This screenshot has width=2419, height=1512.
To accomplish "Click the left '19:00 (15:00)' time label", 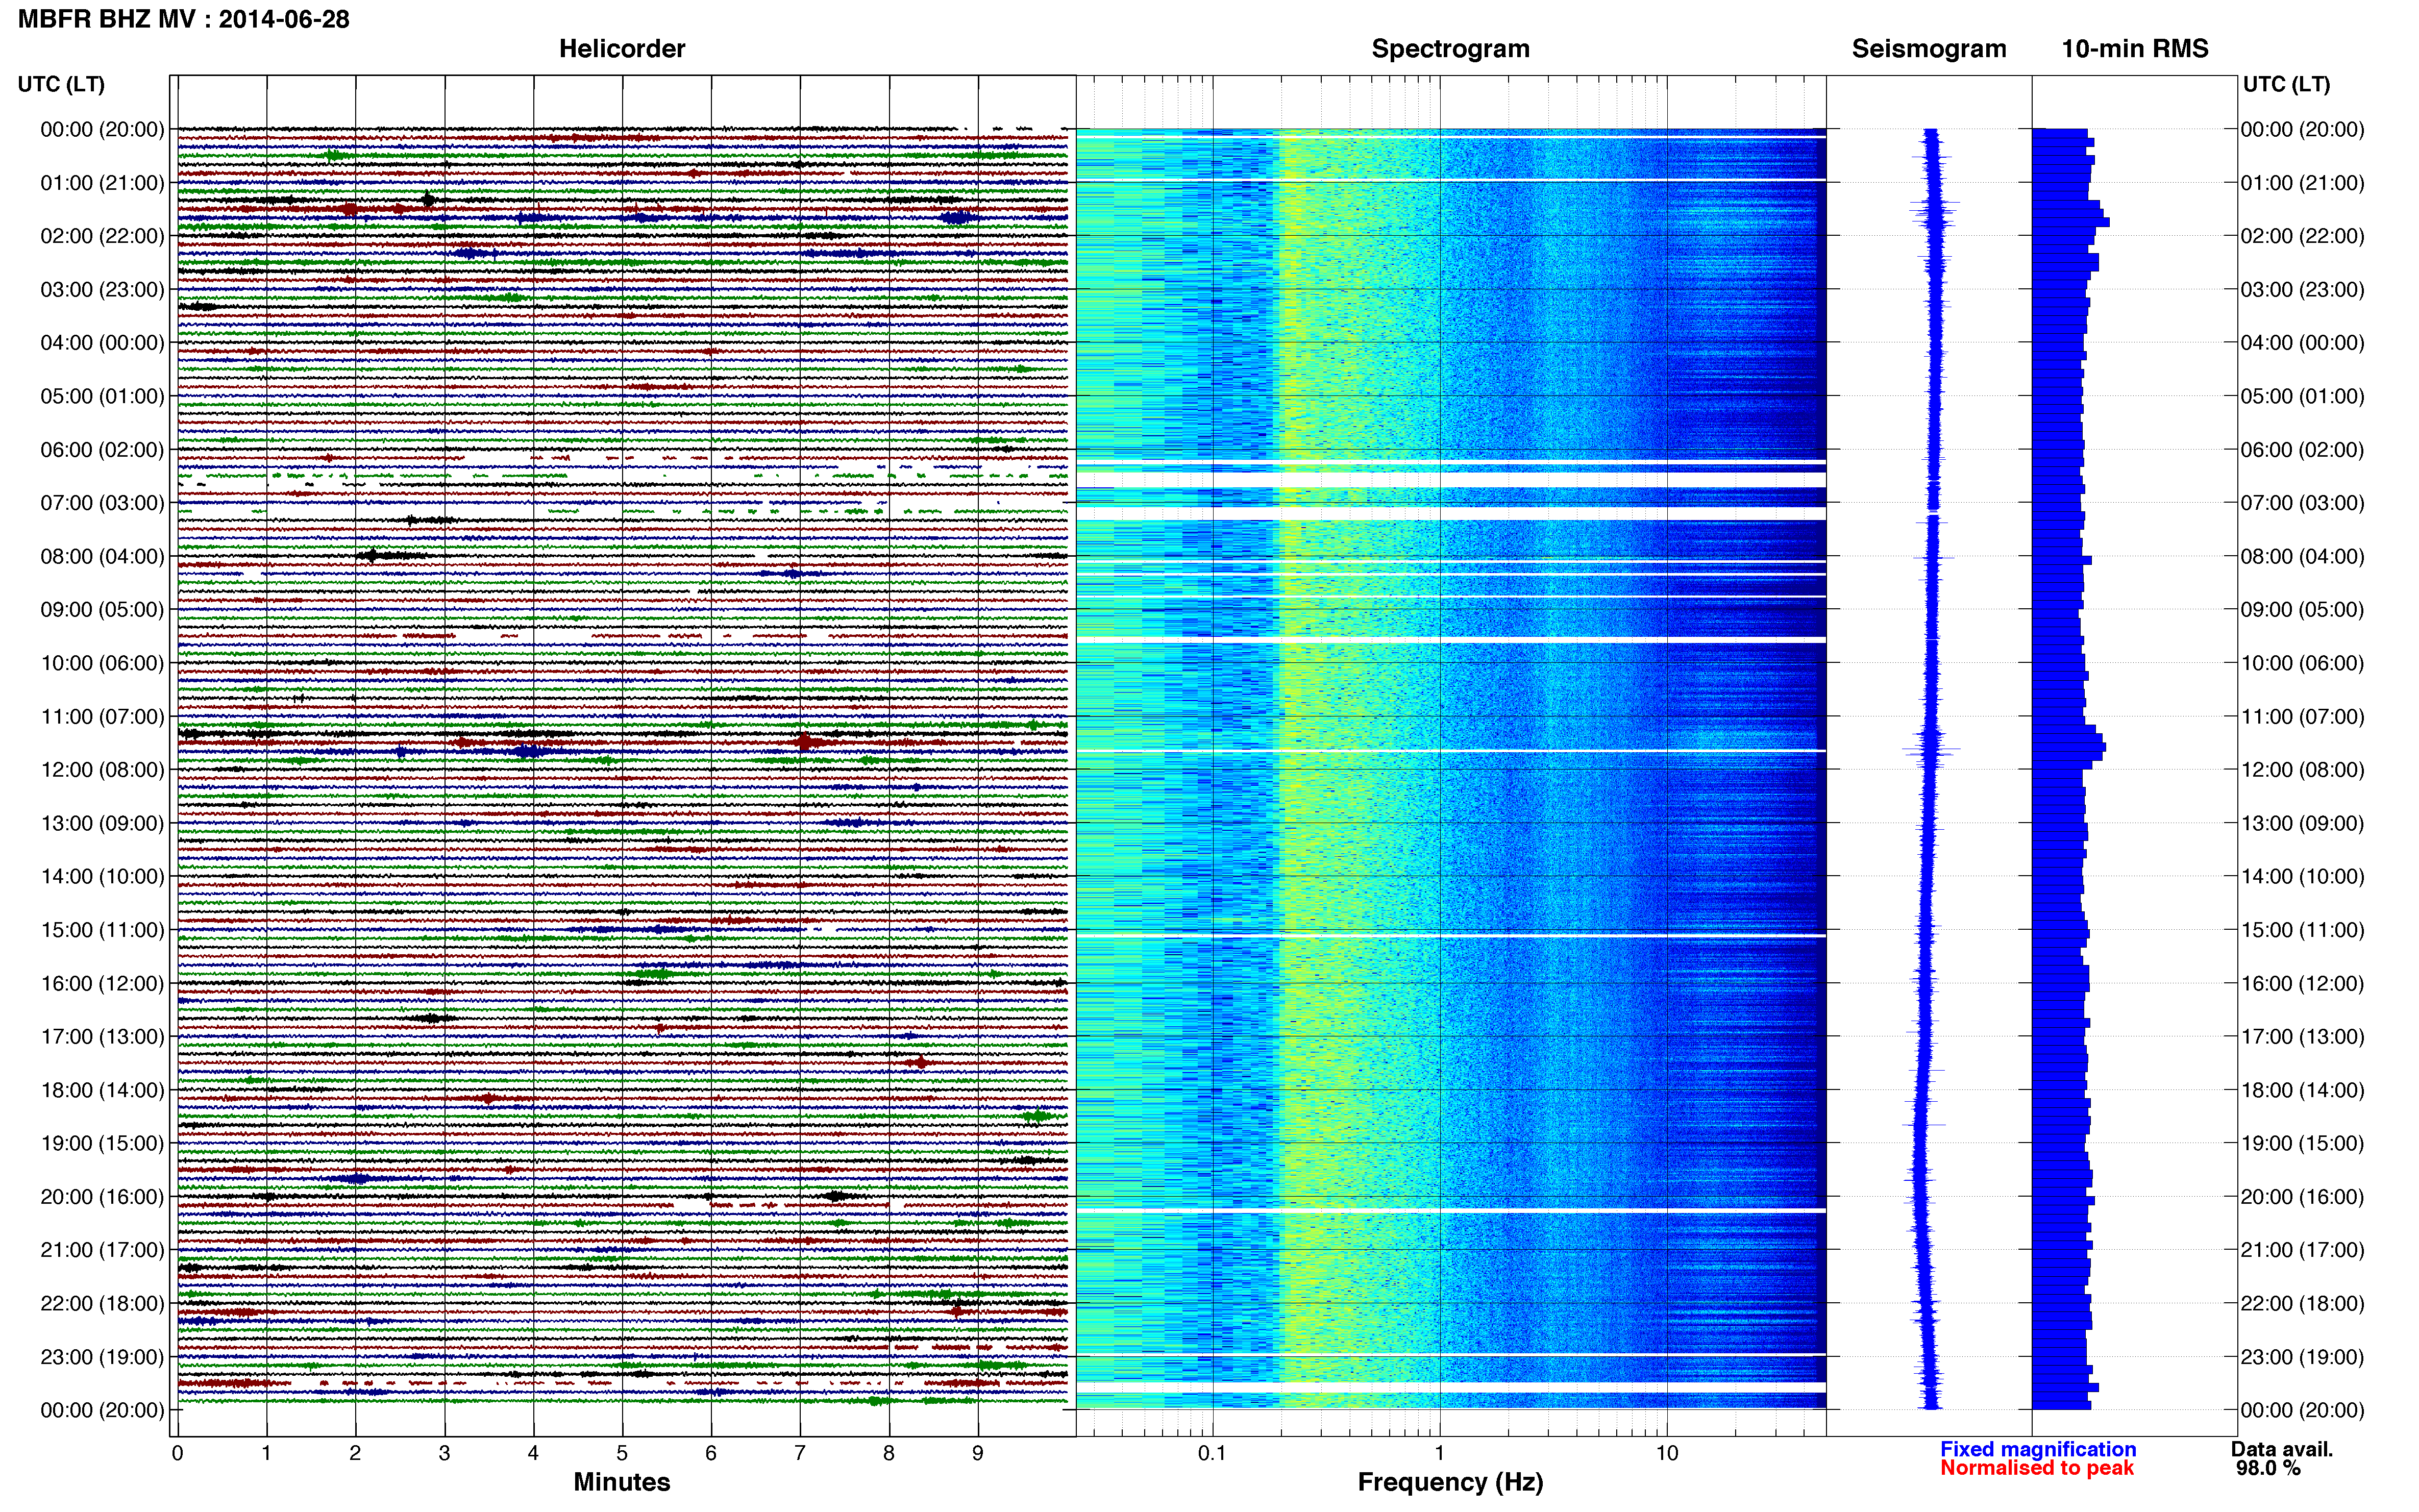I will [102, 1143].
